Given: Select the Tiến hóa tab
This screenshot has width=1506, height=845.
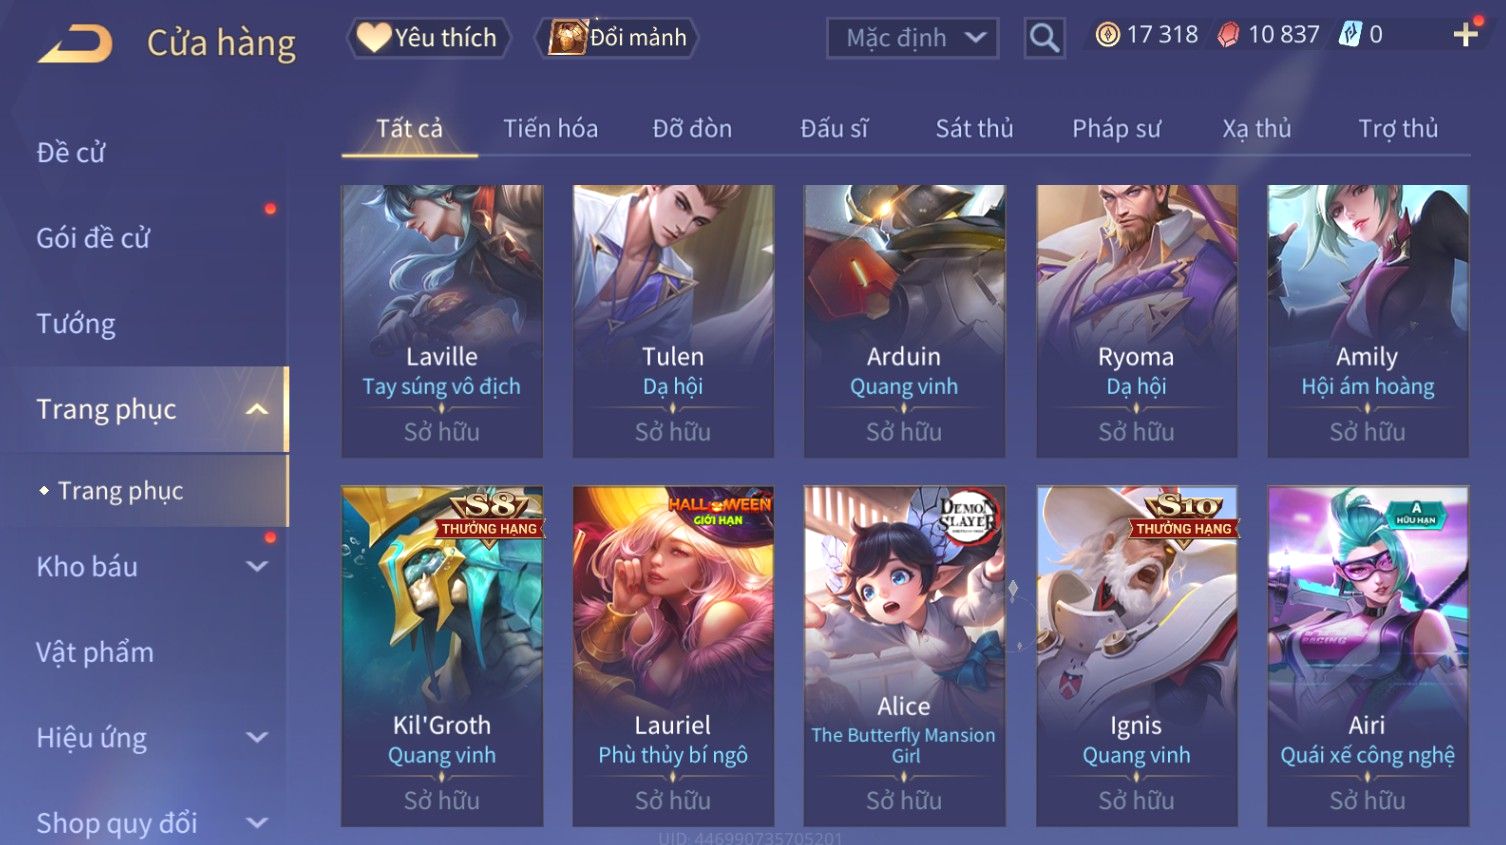Looking at the screenshot, I should tap(550, 128).
